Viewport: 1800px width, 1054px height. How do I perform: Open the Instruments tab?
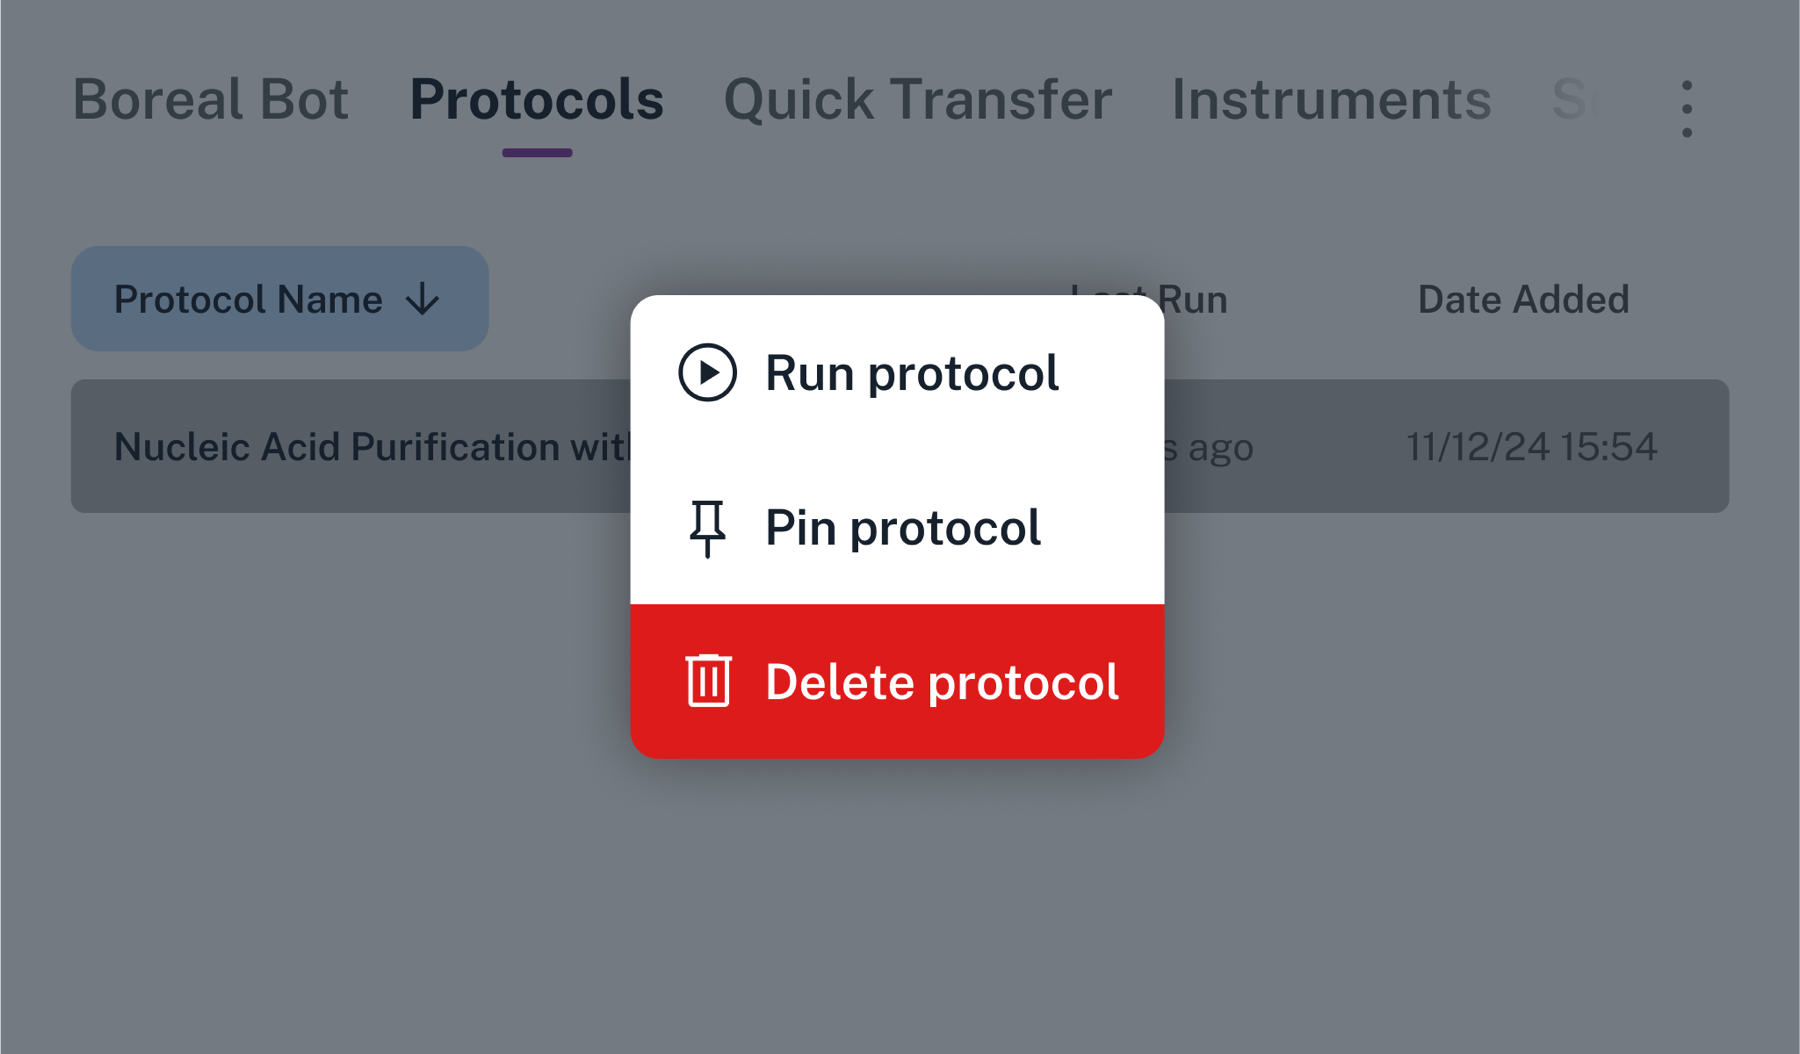[1330, 100]
